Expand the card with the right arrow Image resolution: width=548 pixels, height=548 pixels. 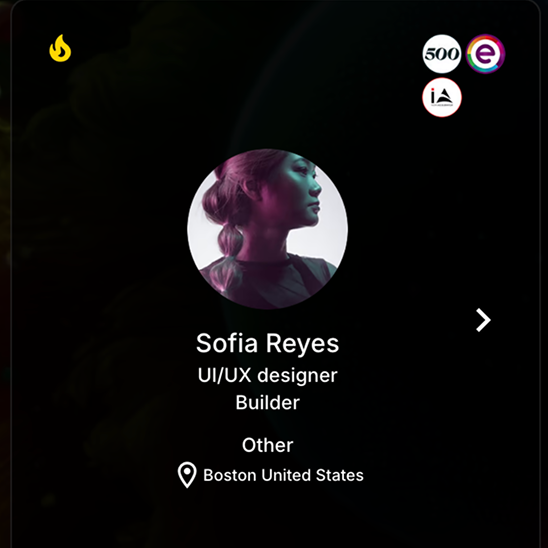(x=483, y=320)
